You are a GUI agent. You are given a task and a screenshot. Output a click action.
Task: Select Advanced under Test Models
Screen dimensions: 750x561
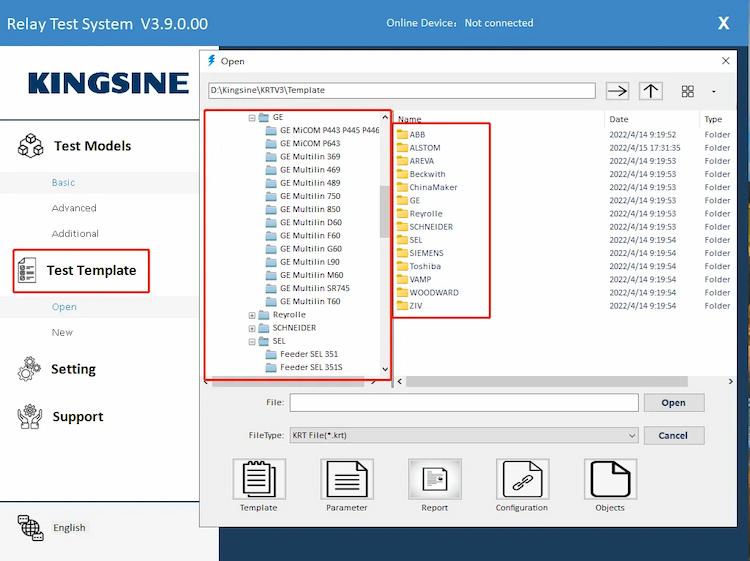74,208
